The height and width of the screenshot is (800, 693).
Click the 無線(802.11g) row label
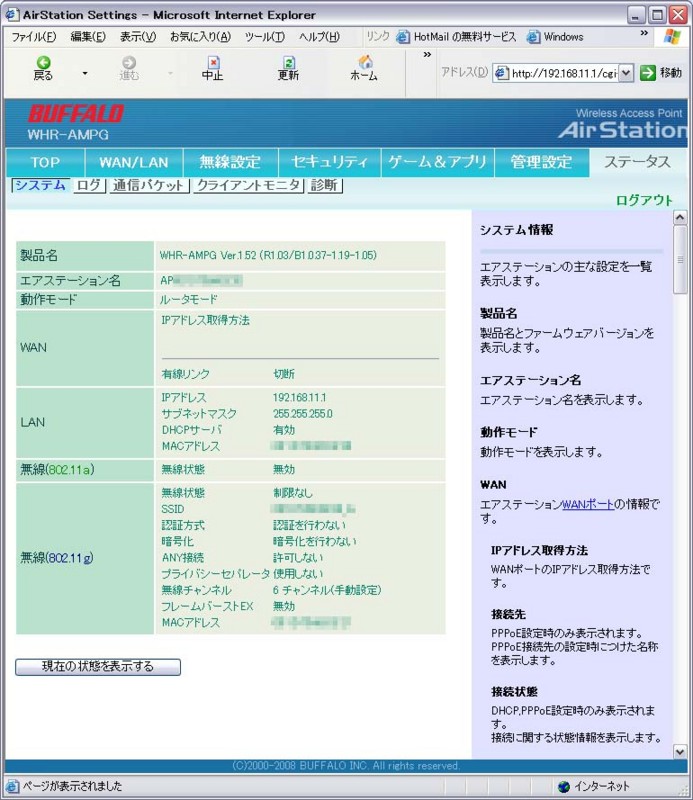[57, 558]
